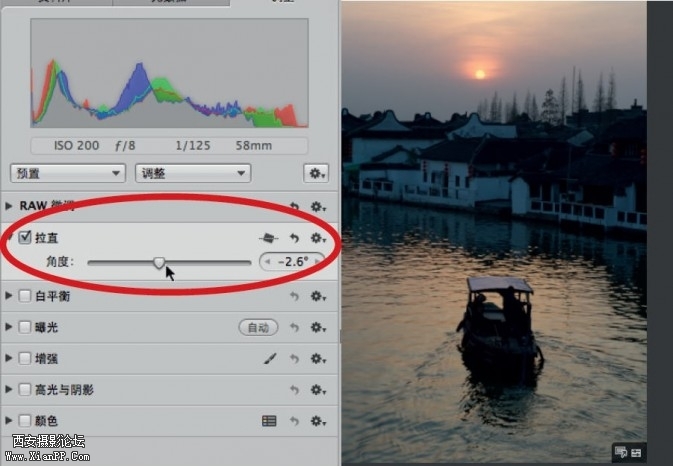
Task: Open the 预置 presets dropdown
Action: tap(68, 173)
